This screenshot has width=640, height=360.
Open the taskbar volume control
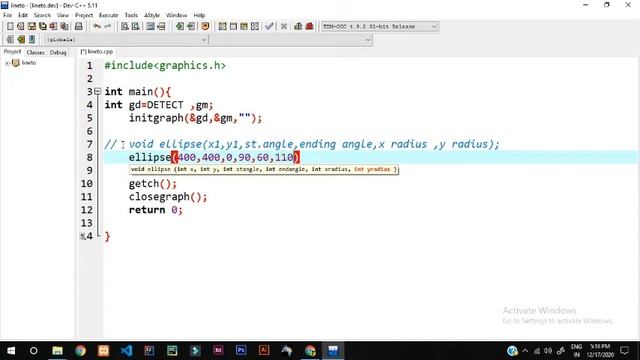tap(548, 351)
